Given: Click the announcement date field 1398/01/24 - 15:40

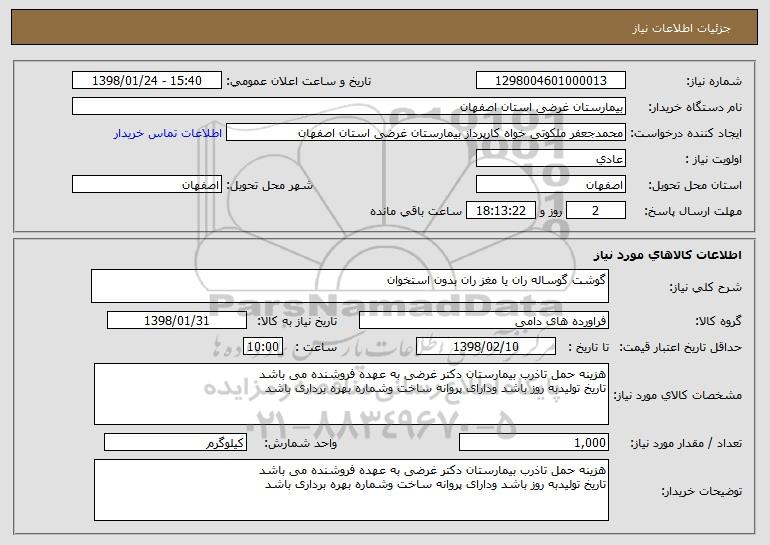Looking at the screenshot, I should pos(147,81).
